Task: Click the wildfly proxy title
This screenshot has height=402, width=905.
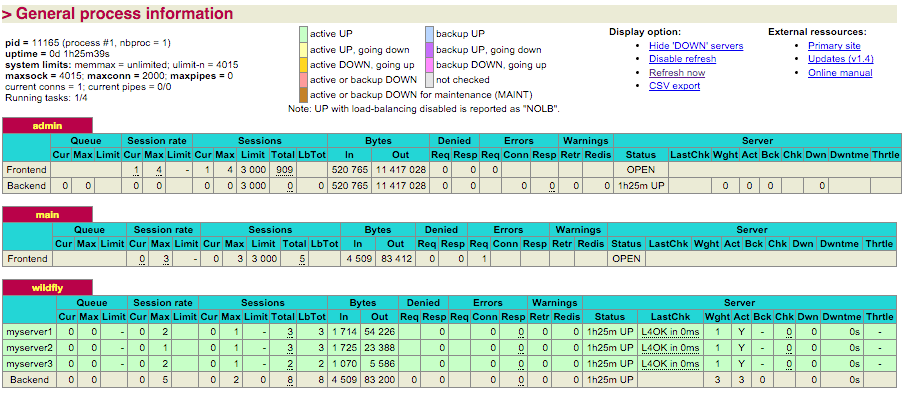Action: pos(48,287)
